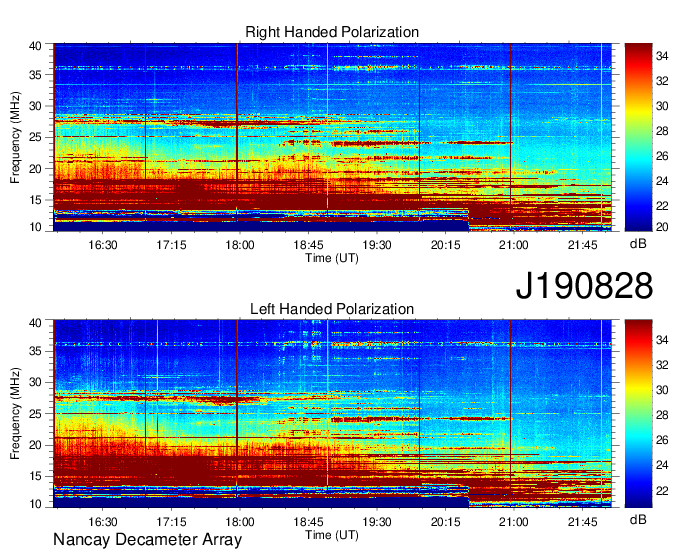Click the "10" frequency tick of Right Handed plot
The height and width of the screenshot is (552, 680).
coord(35,227)
